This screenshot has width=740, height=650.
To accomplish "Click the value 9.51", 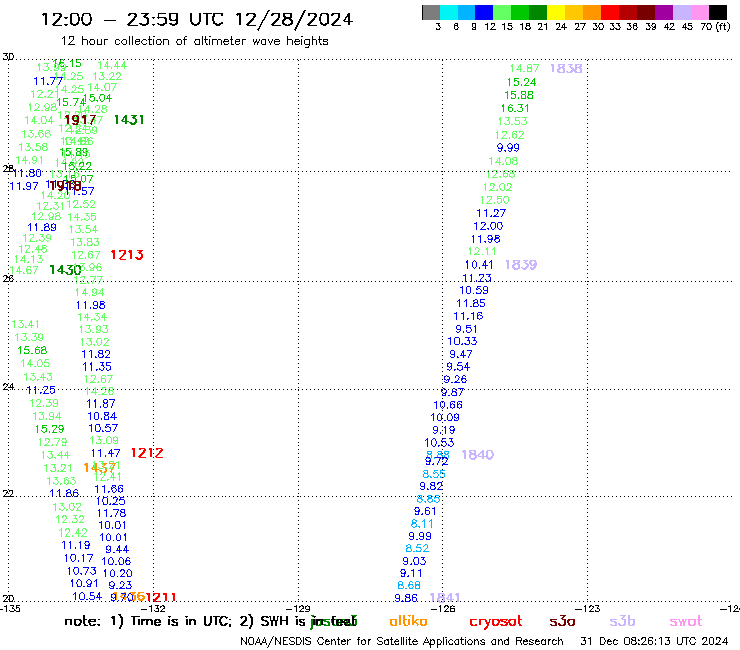I will pos(466,329).
